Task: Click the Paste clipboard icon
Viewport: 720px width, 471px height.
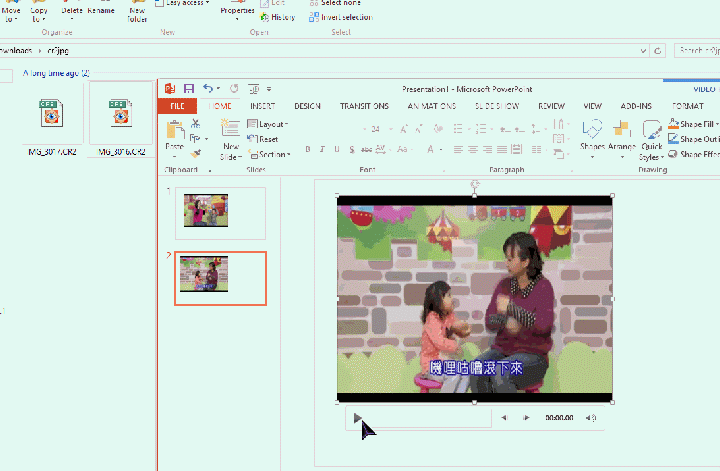Action: coord(175,130)
